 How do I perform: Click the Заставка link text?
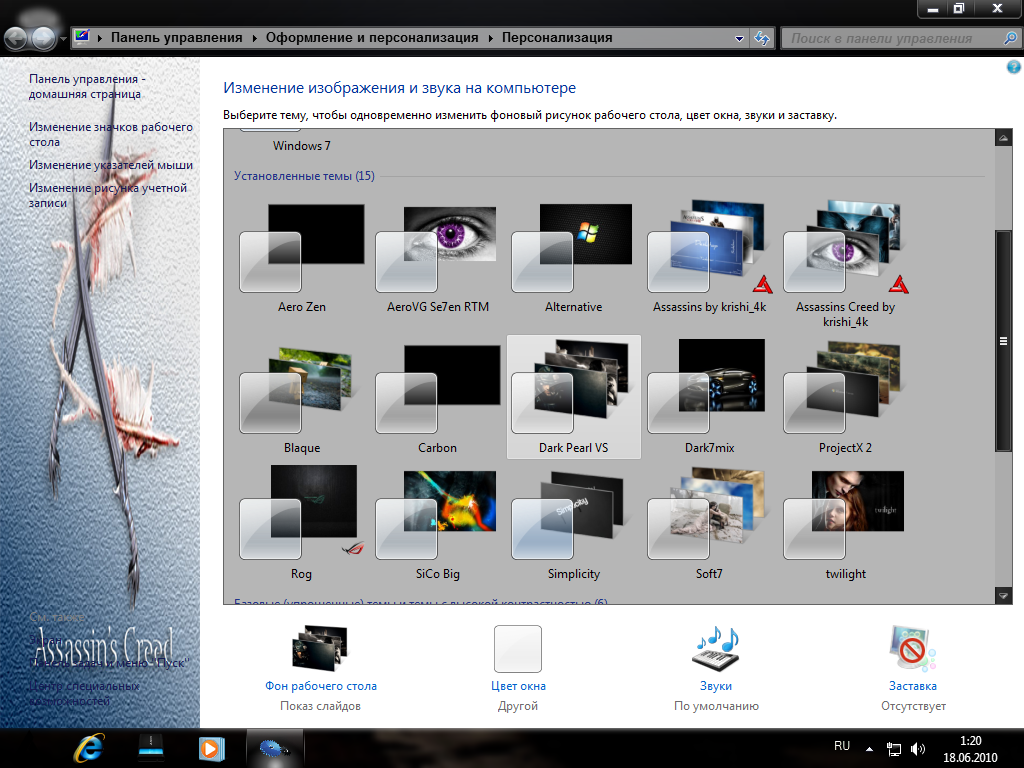(912, 686)
